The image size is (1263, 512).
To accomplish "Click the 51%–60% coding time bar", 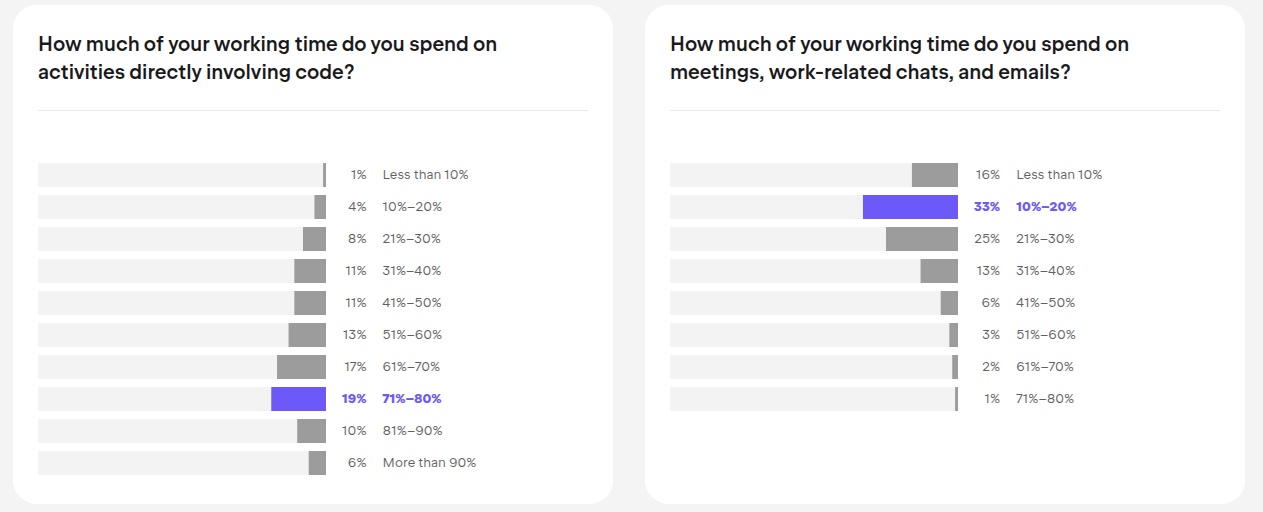I will [307, 335].
